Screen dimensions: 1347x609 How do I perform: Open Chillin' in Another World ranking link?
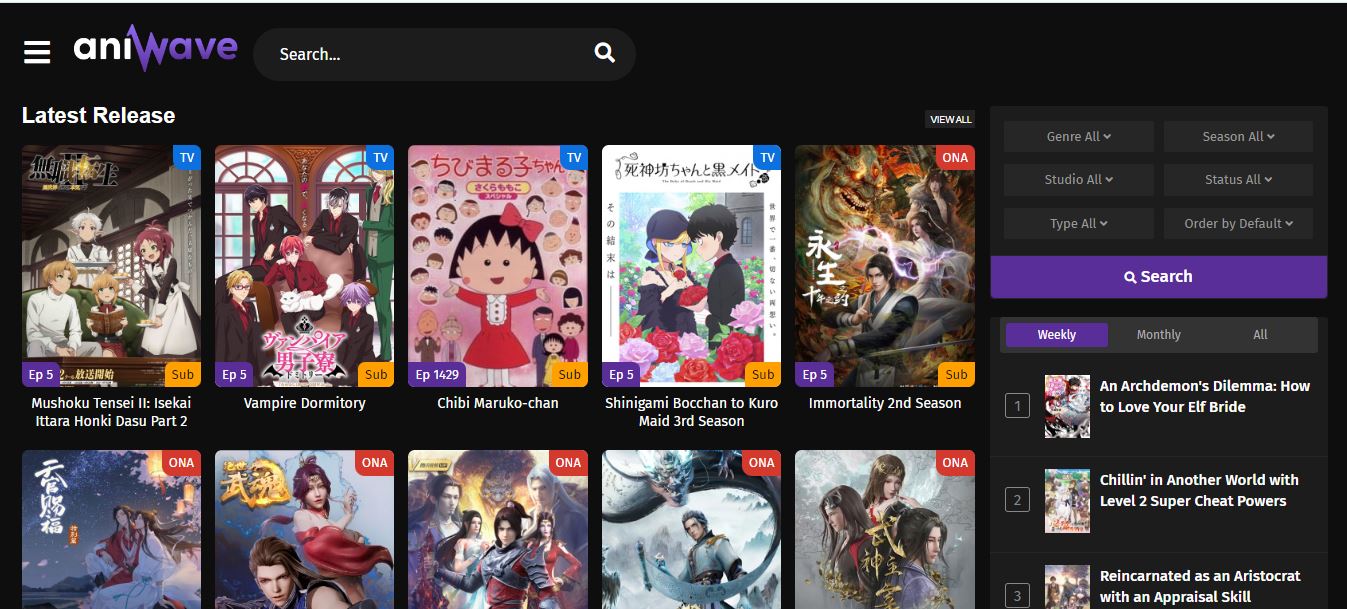(x=1199, y=490)
